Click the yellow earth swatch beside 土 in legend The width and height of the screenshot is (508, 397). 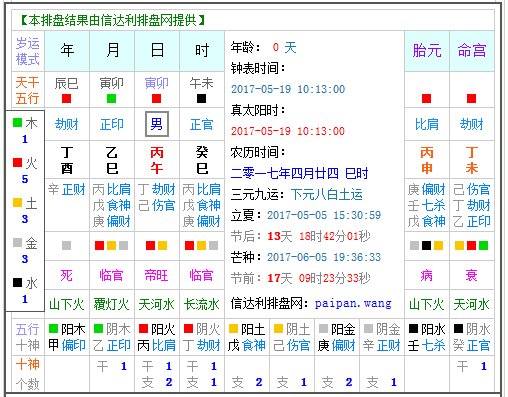17,202
